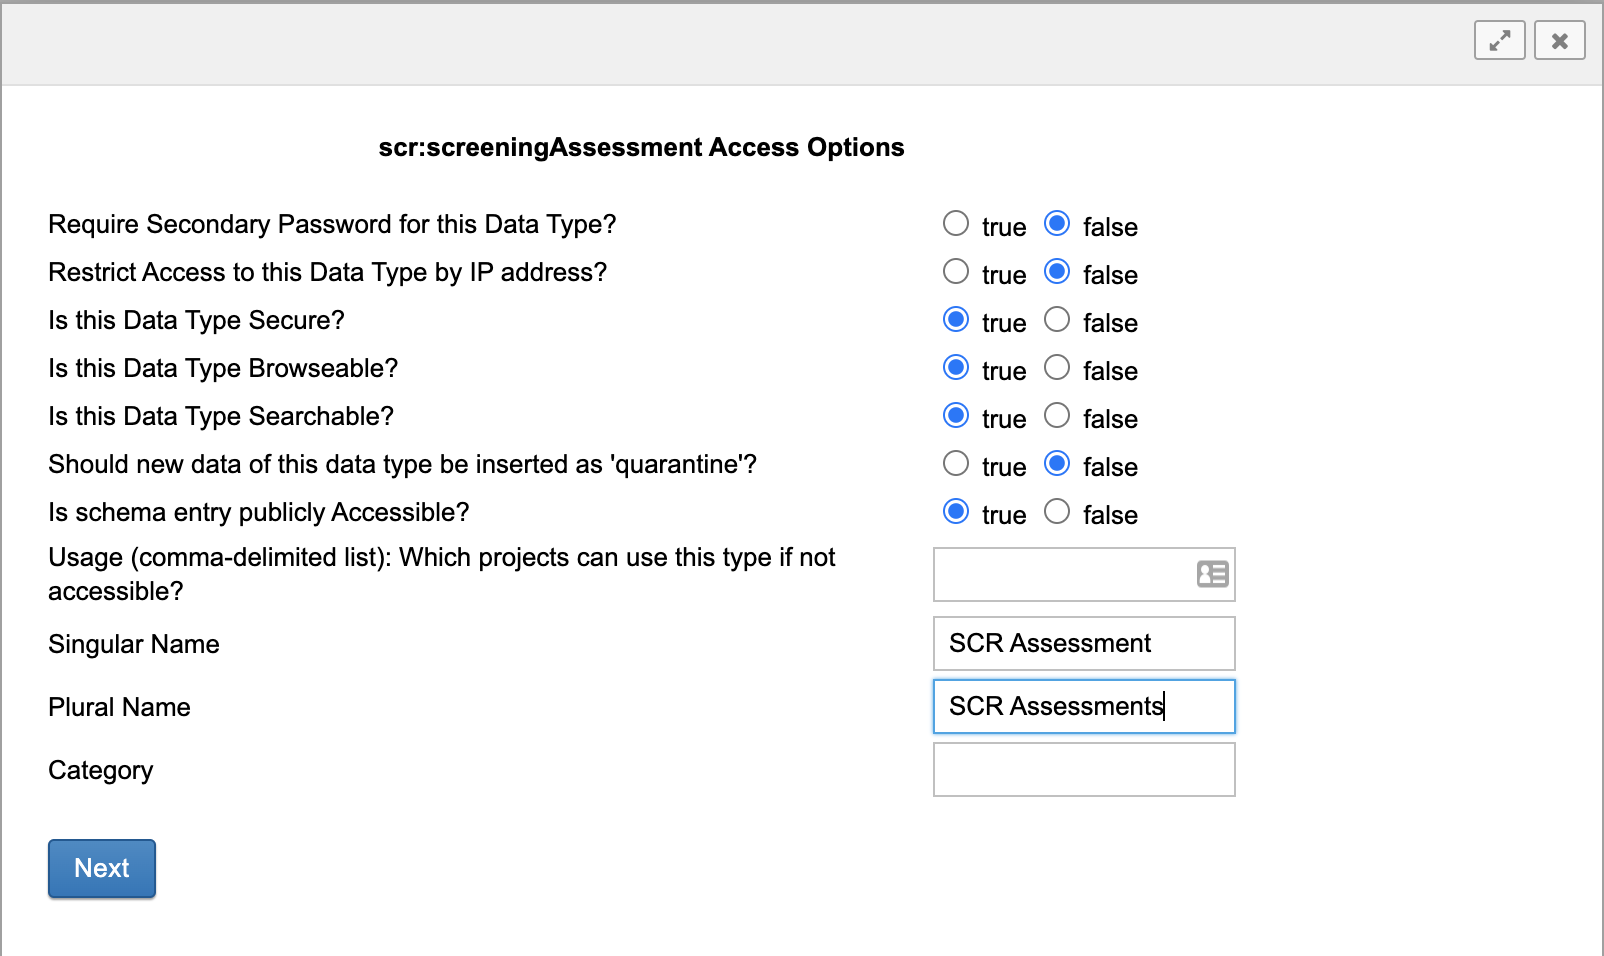
Task: Focus the Singular Name text field
Action: (1084, 643)
